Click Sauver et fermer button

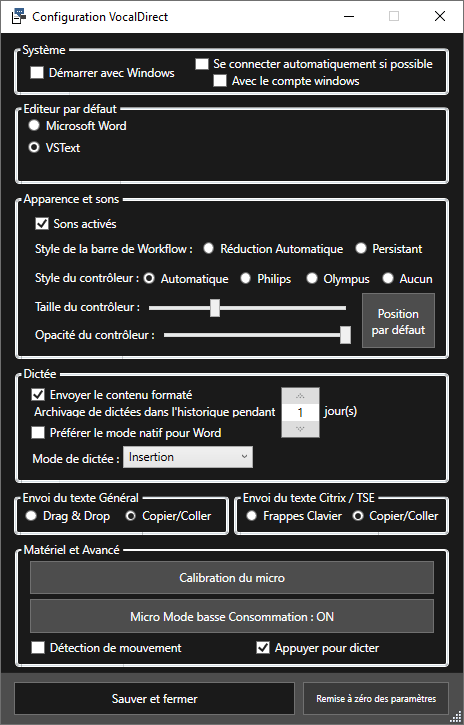(x=154, y=699)
